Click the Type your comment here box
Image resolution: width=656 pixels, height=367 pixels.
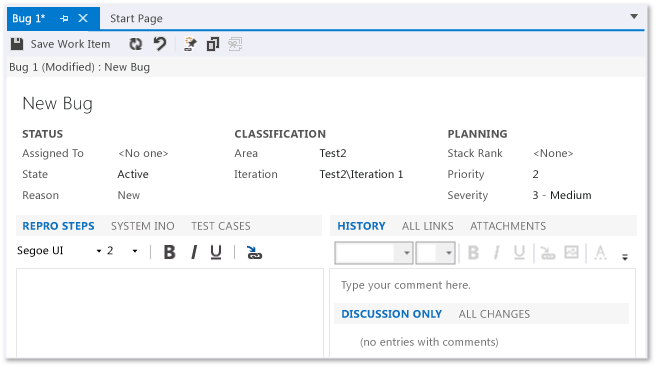coord(405,285)
